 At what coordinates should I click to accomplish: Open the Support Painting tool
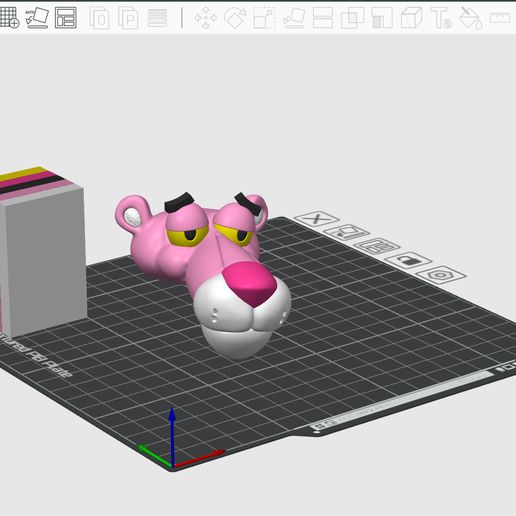pyautogui.click(x=382, y=18)
